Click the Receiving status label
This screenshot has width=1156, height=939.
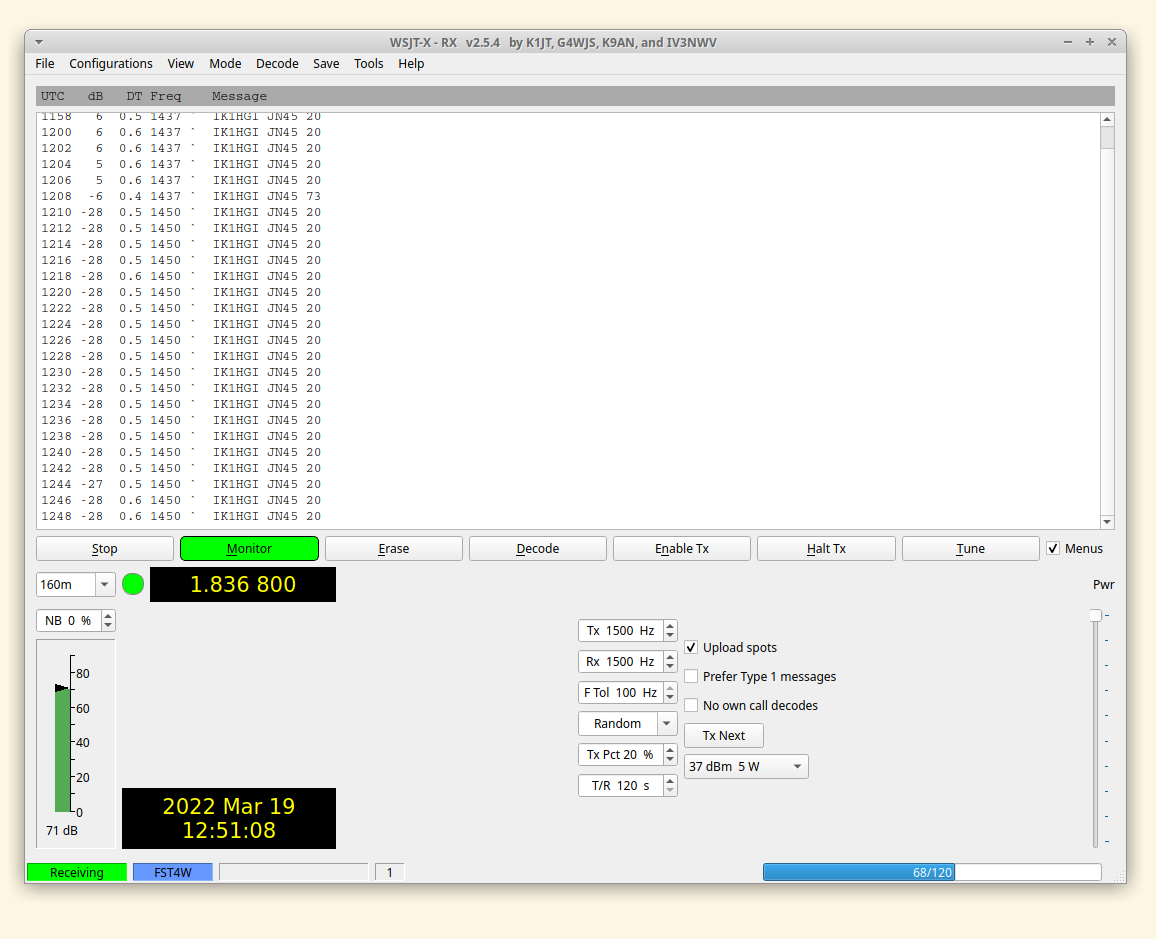click(77, 872)
